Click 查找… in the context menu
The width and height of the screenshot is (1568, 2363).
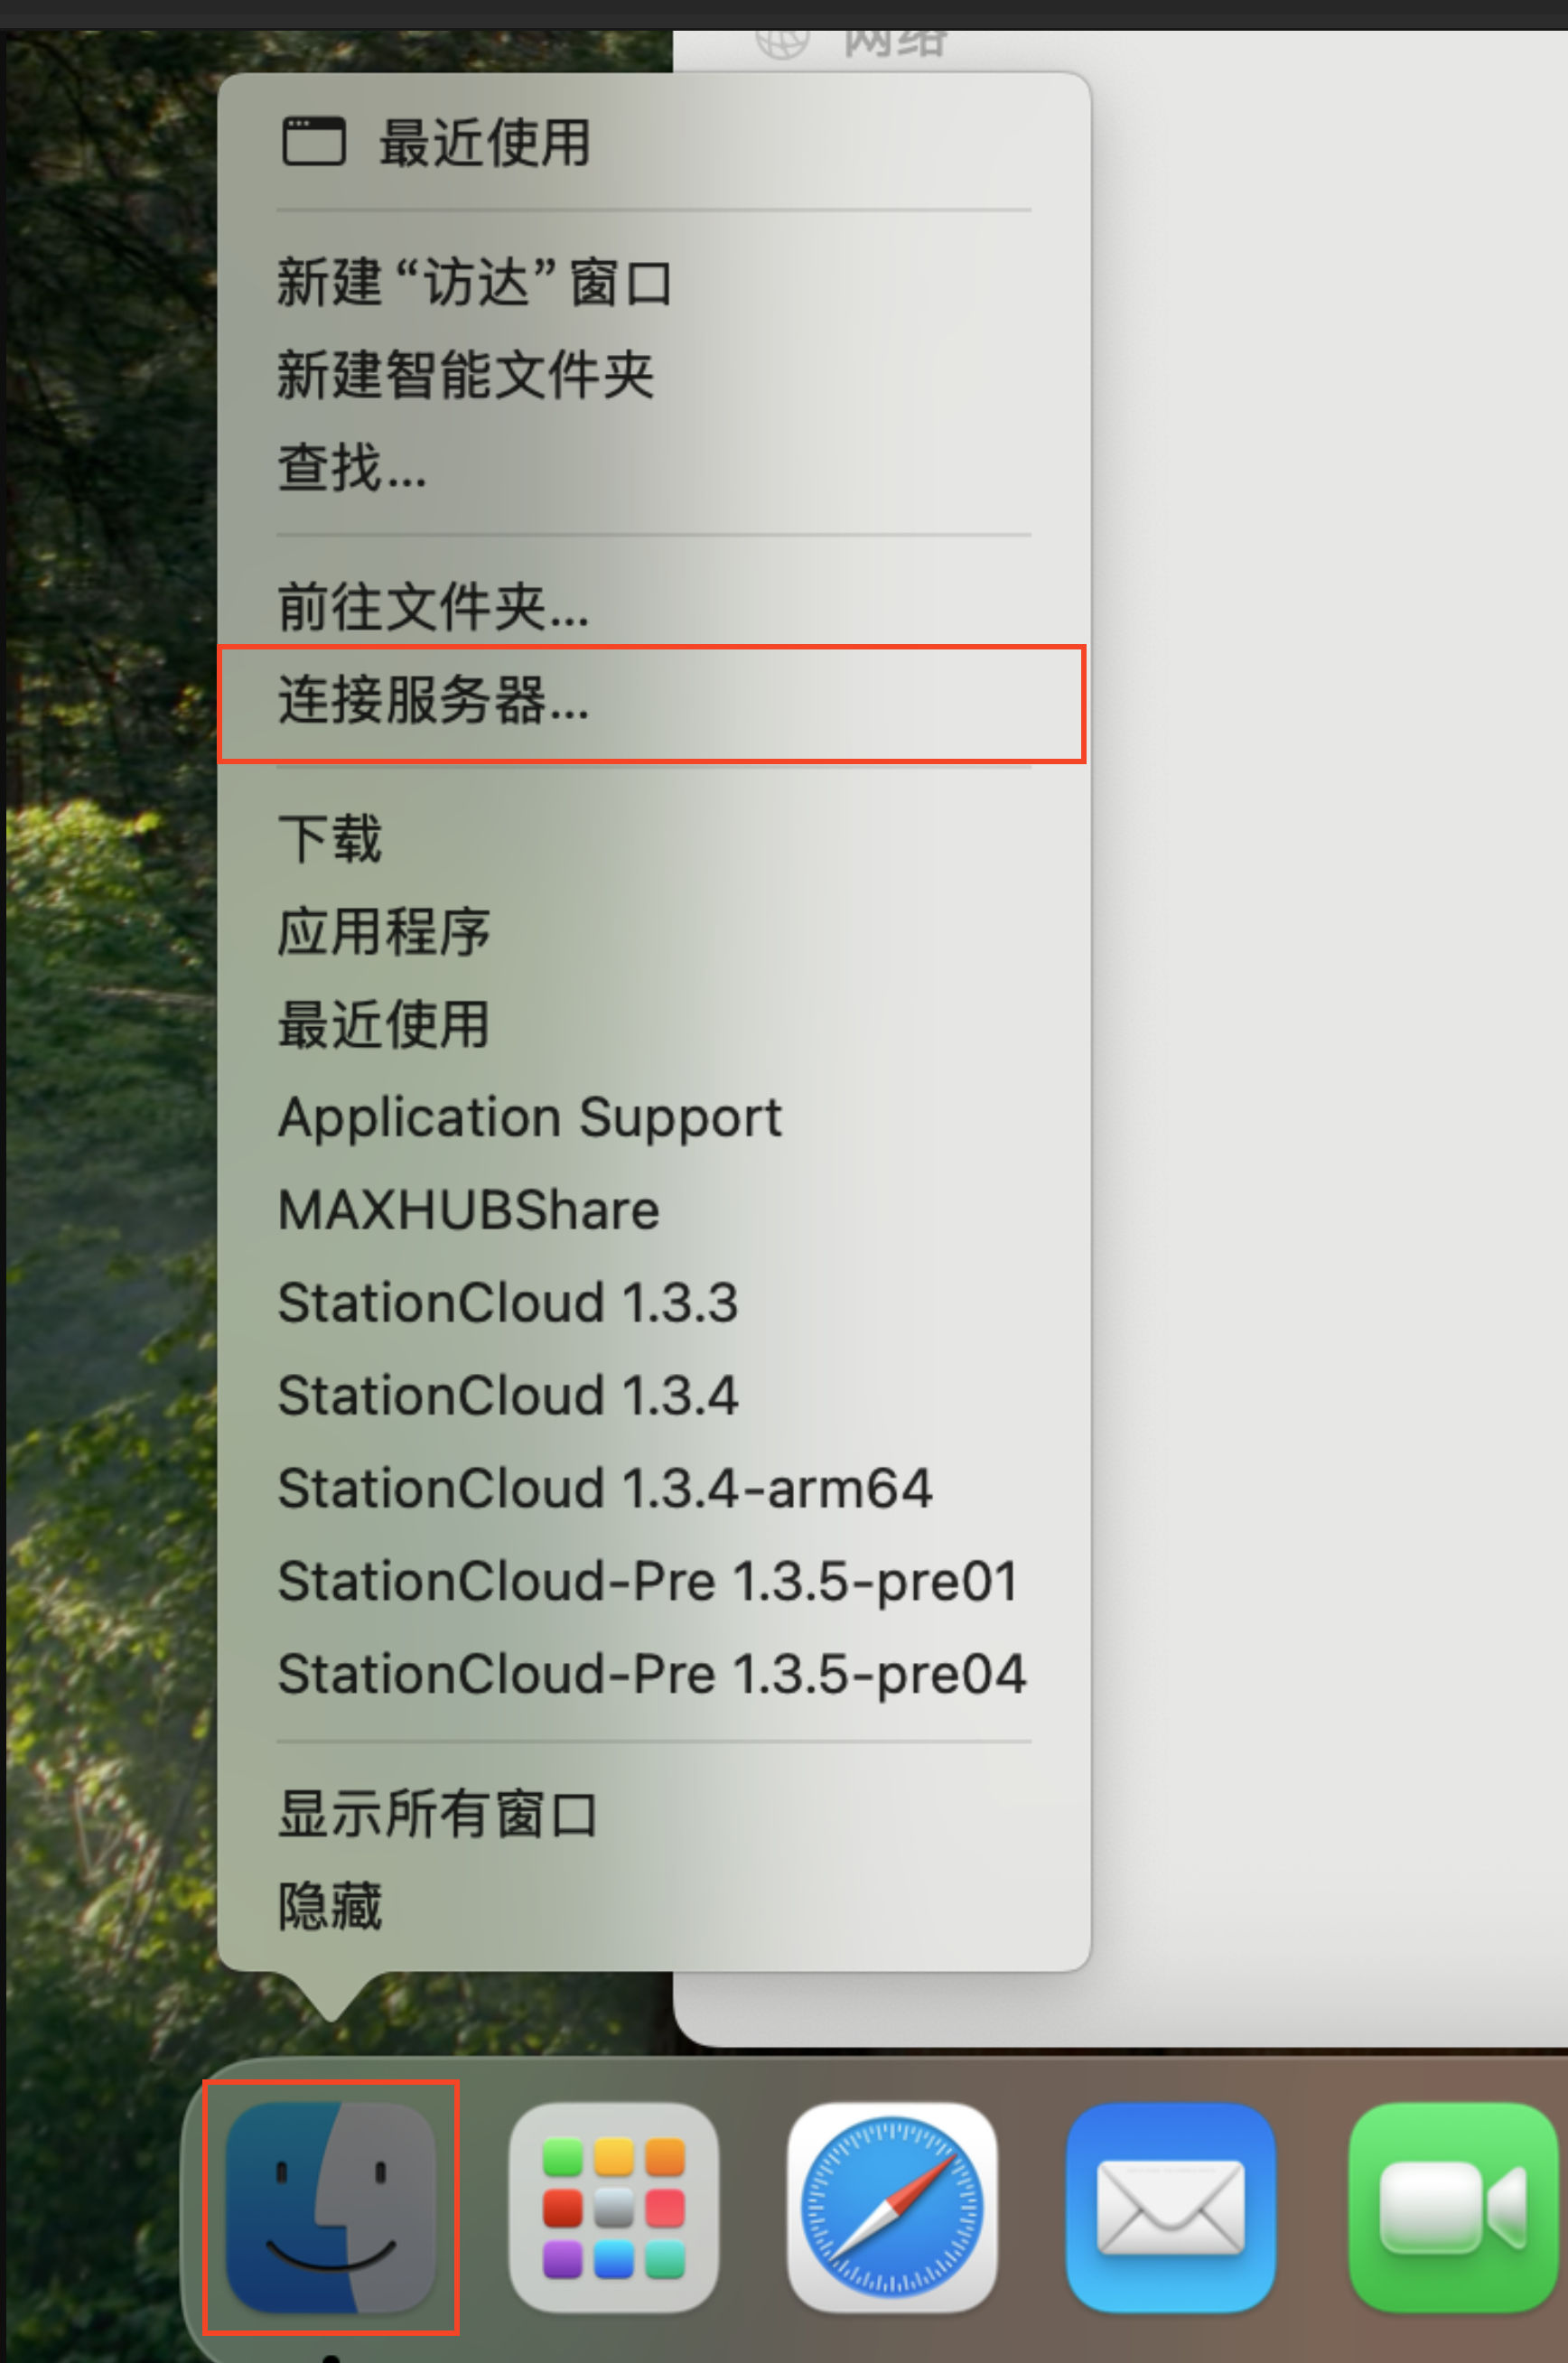pyautogui.click(x=352, y=467)
